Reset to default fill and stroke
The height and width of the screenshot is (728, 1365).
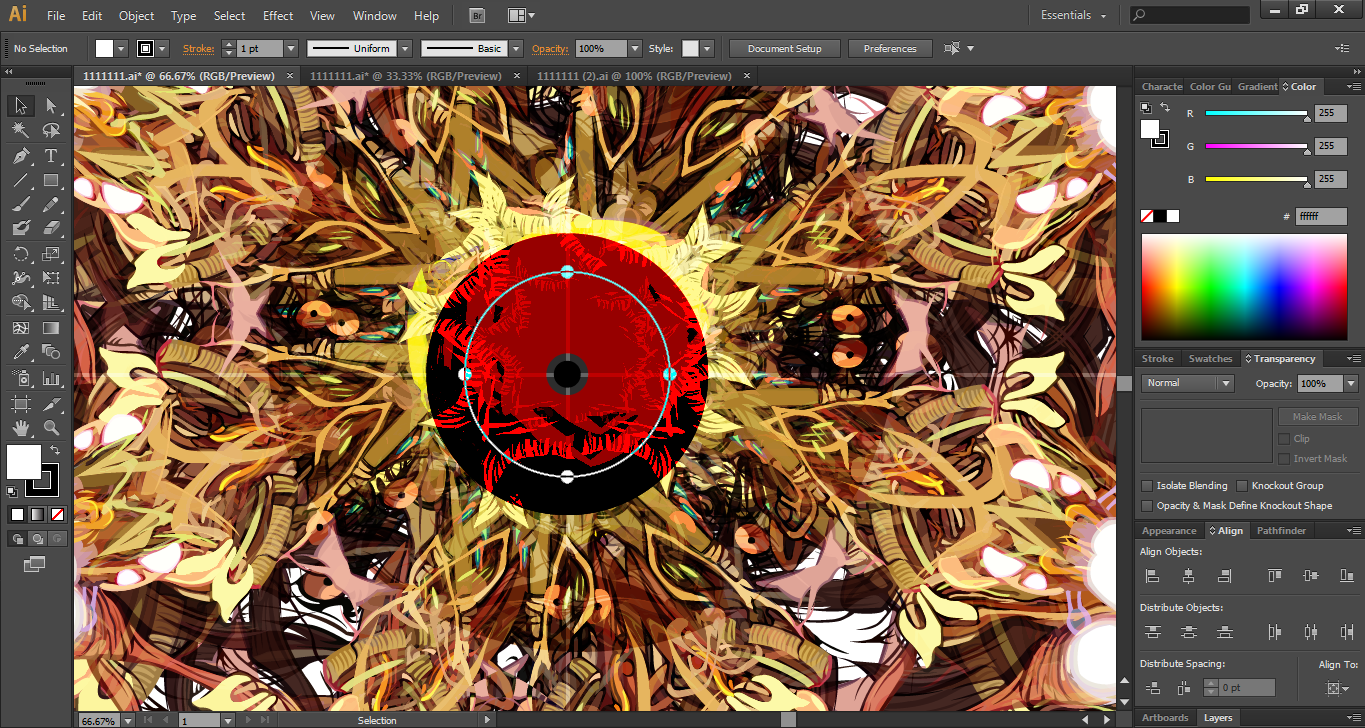point(12,491)
